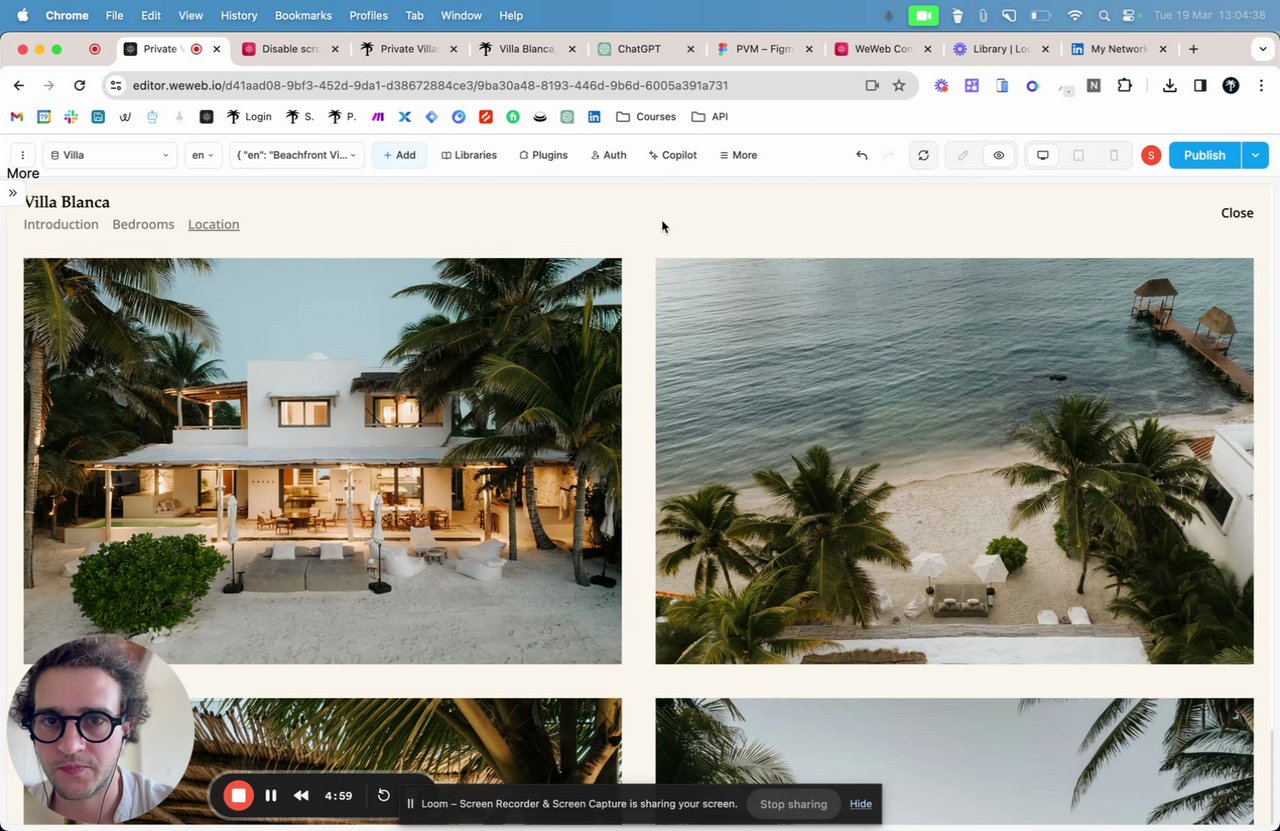This screenshot has height=831, width=1280.
Task: Redo the last undone action
Action: pos(888,155)
